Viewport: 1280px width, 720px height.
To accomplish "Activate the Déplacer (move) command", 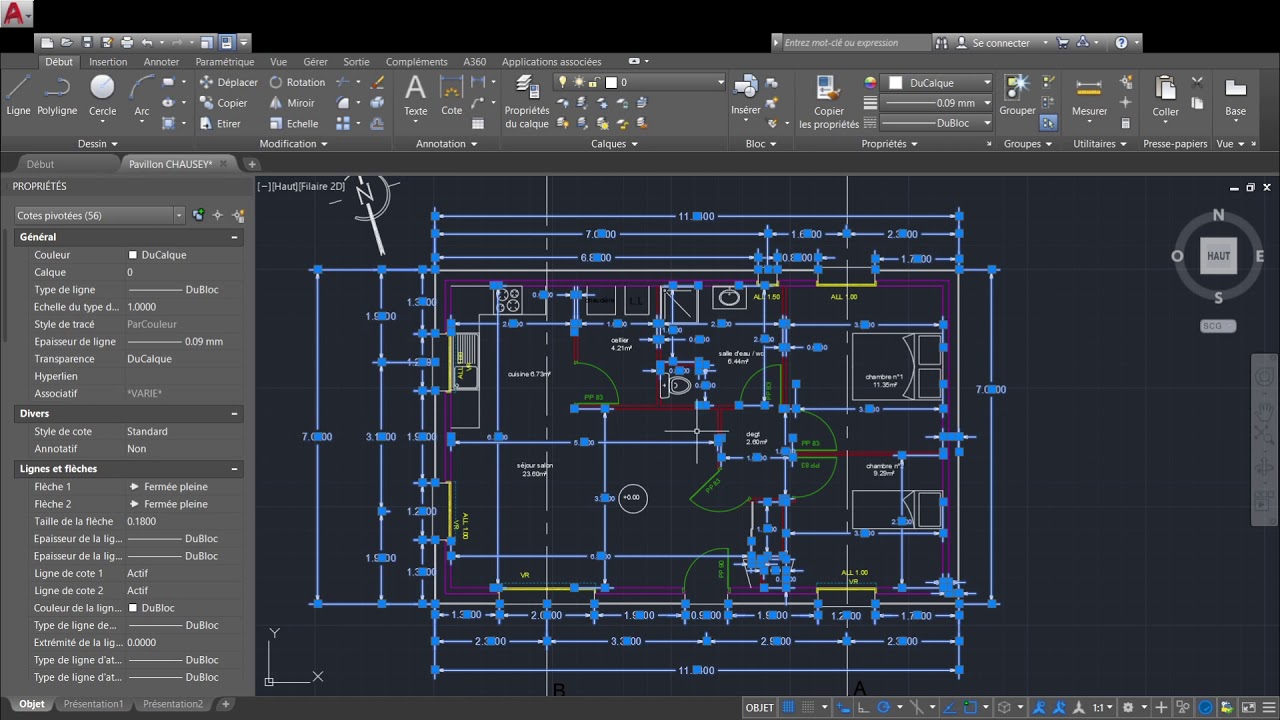I will pyautogui.click(x=228, y=82).
